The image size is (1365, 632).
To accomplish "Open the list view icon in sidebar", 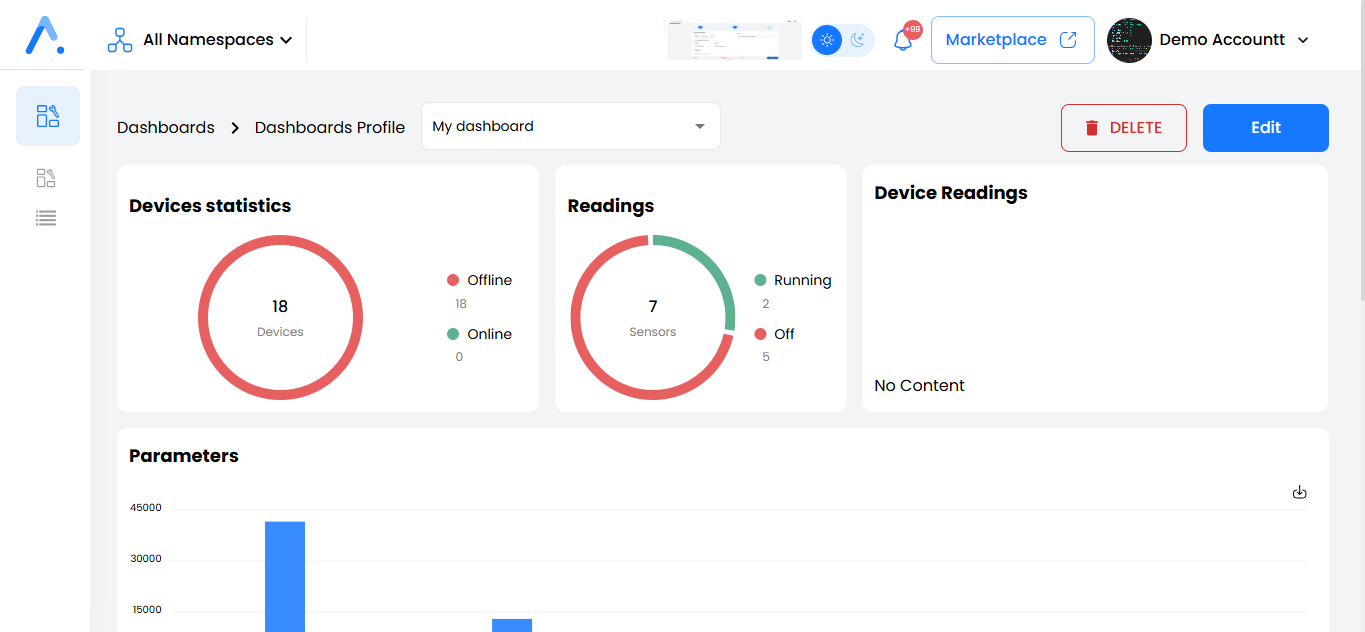I will 46,217.
